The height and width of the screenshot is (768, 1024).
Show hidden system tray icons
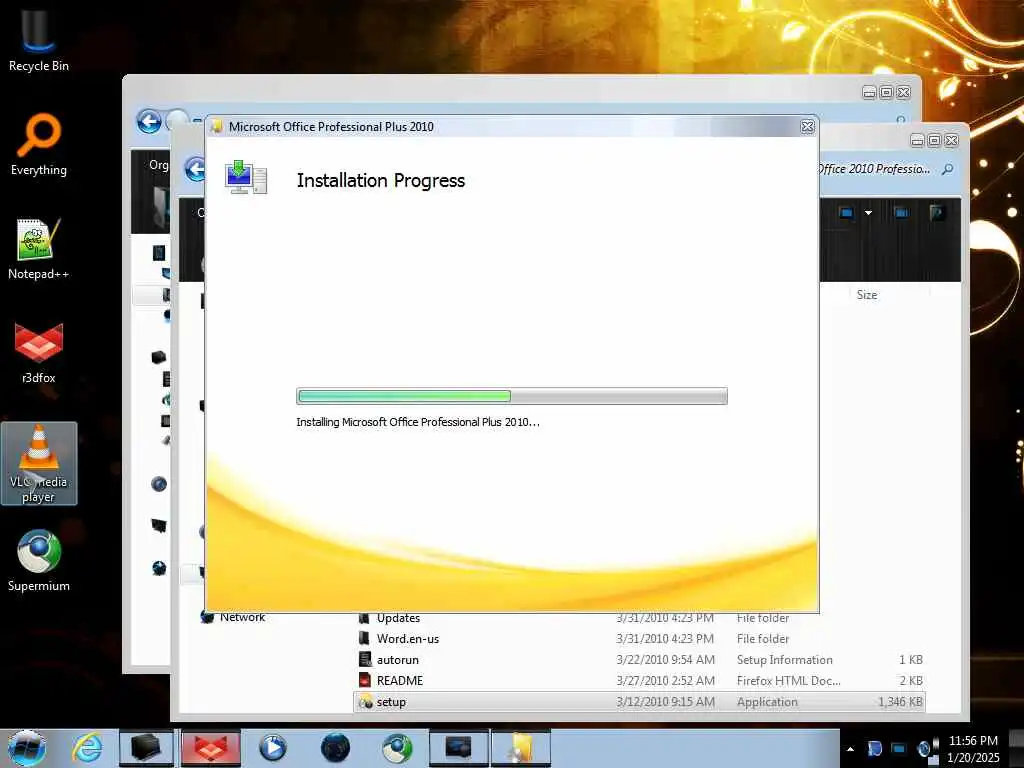pos(850,749)
